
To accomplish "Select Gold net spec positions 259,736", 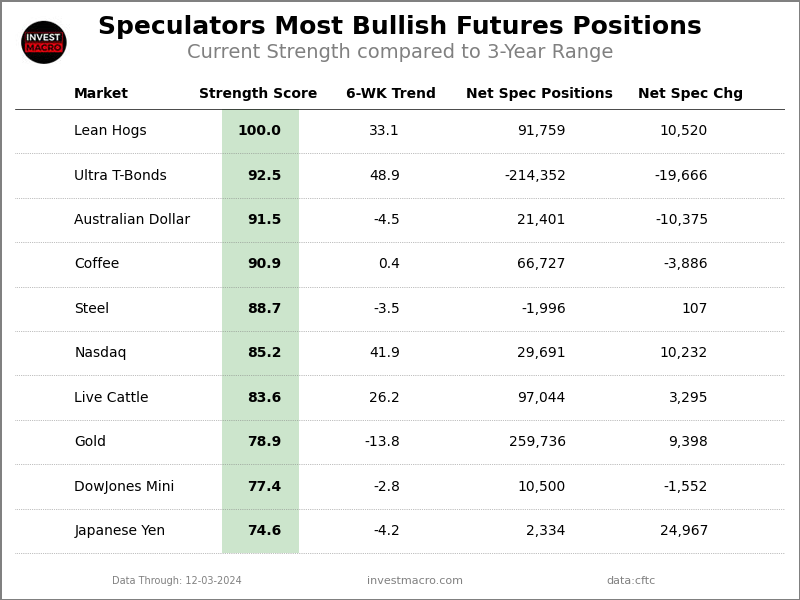I will tap(537, 442).
